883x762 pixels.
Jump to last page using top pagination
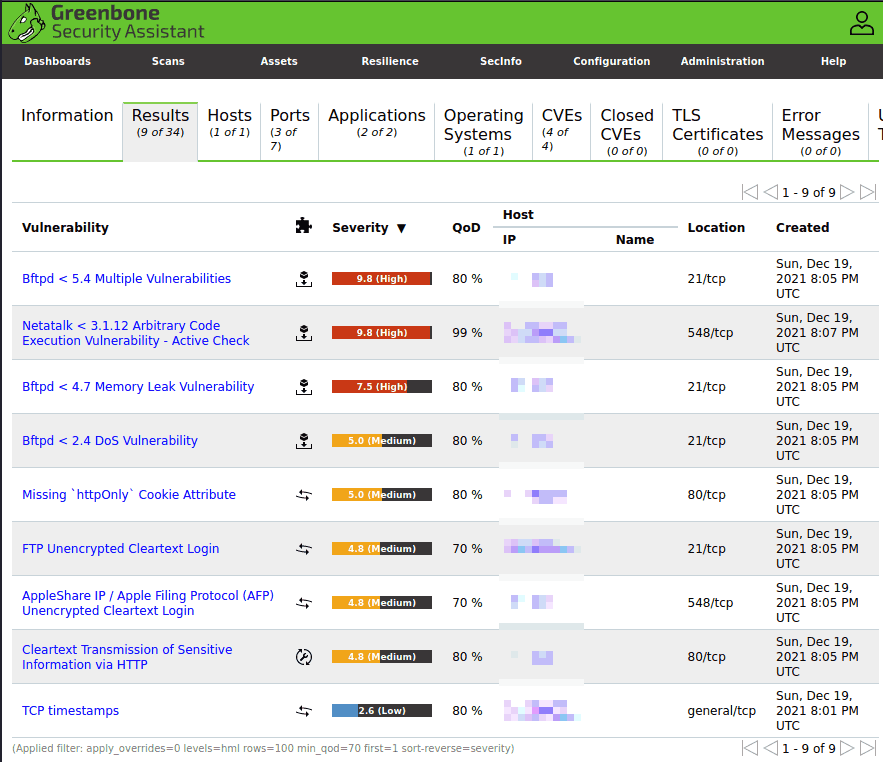[867, 192]
